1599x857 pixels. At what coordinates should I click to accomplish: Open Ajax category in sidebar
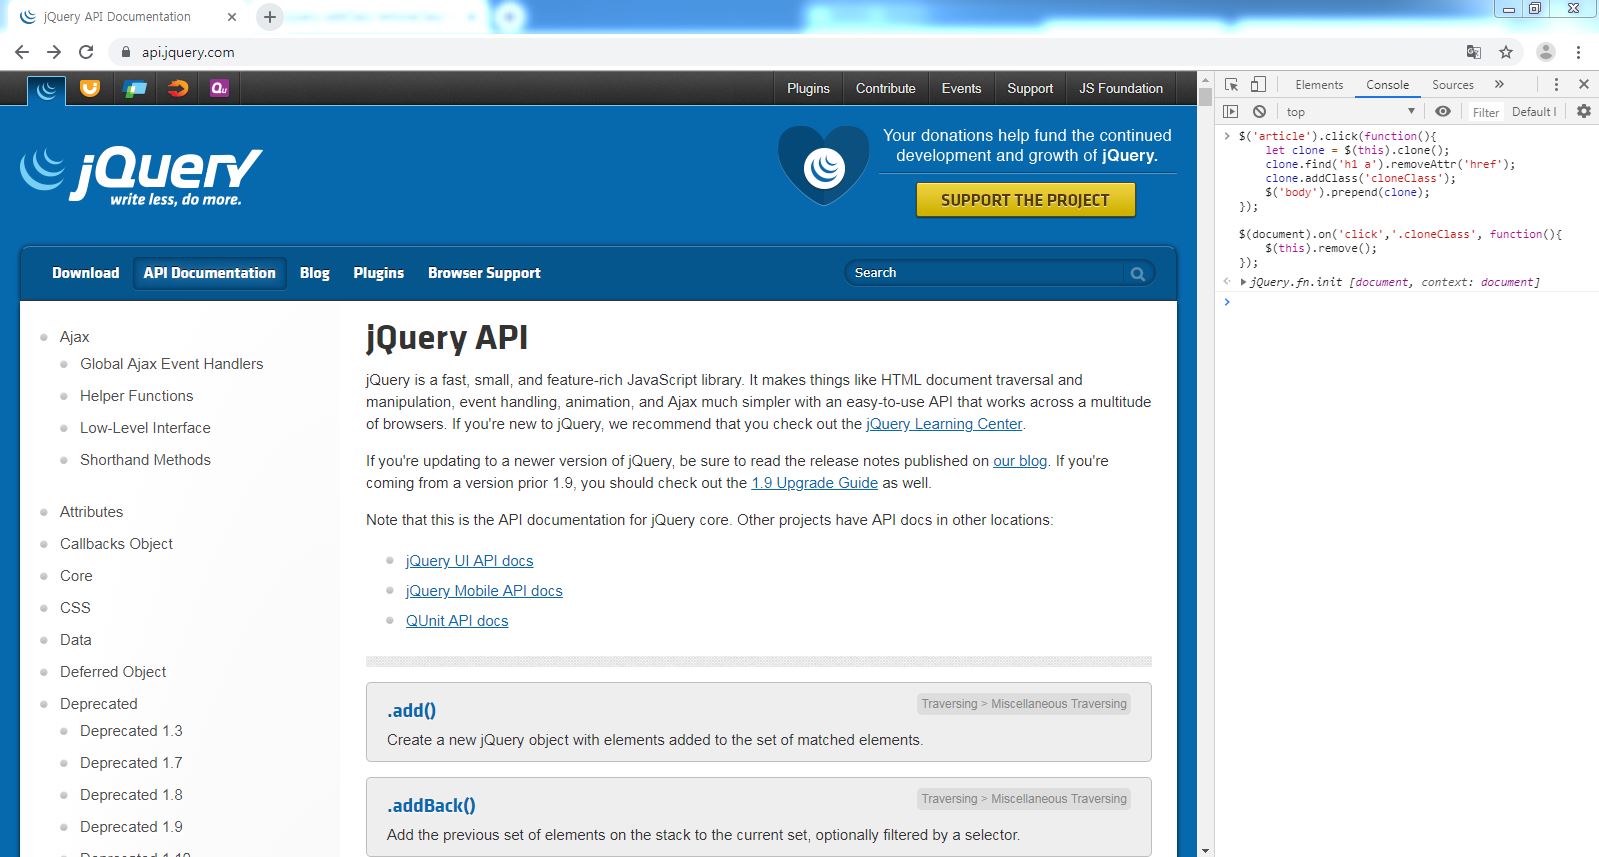point(74,337)
